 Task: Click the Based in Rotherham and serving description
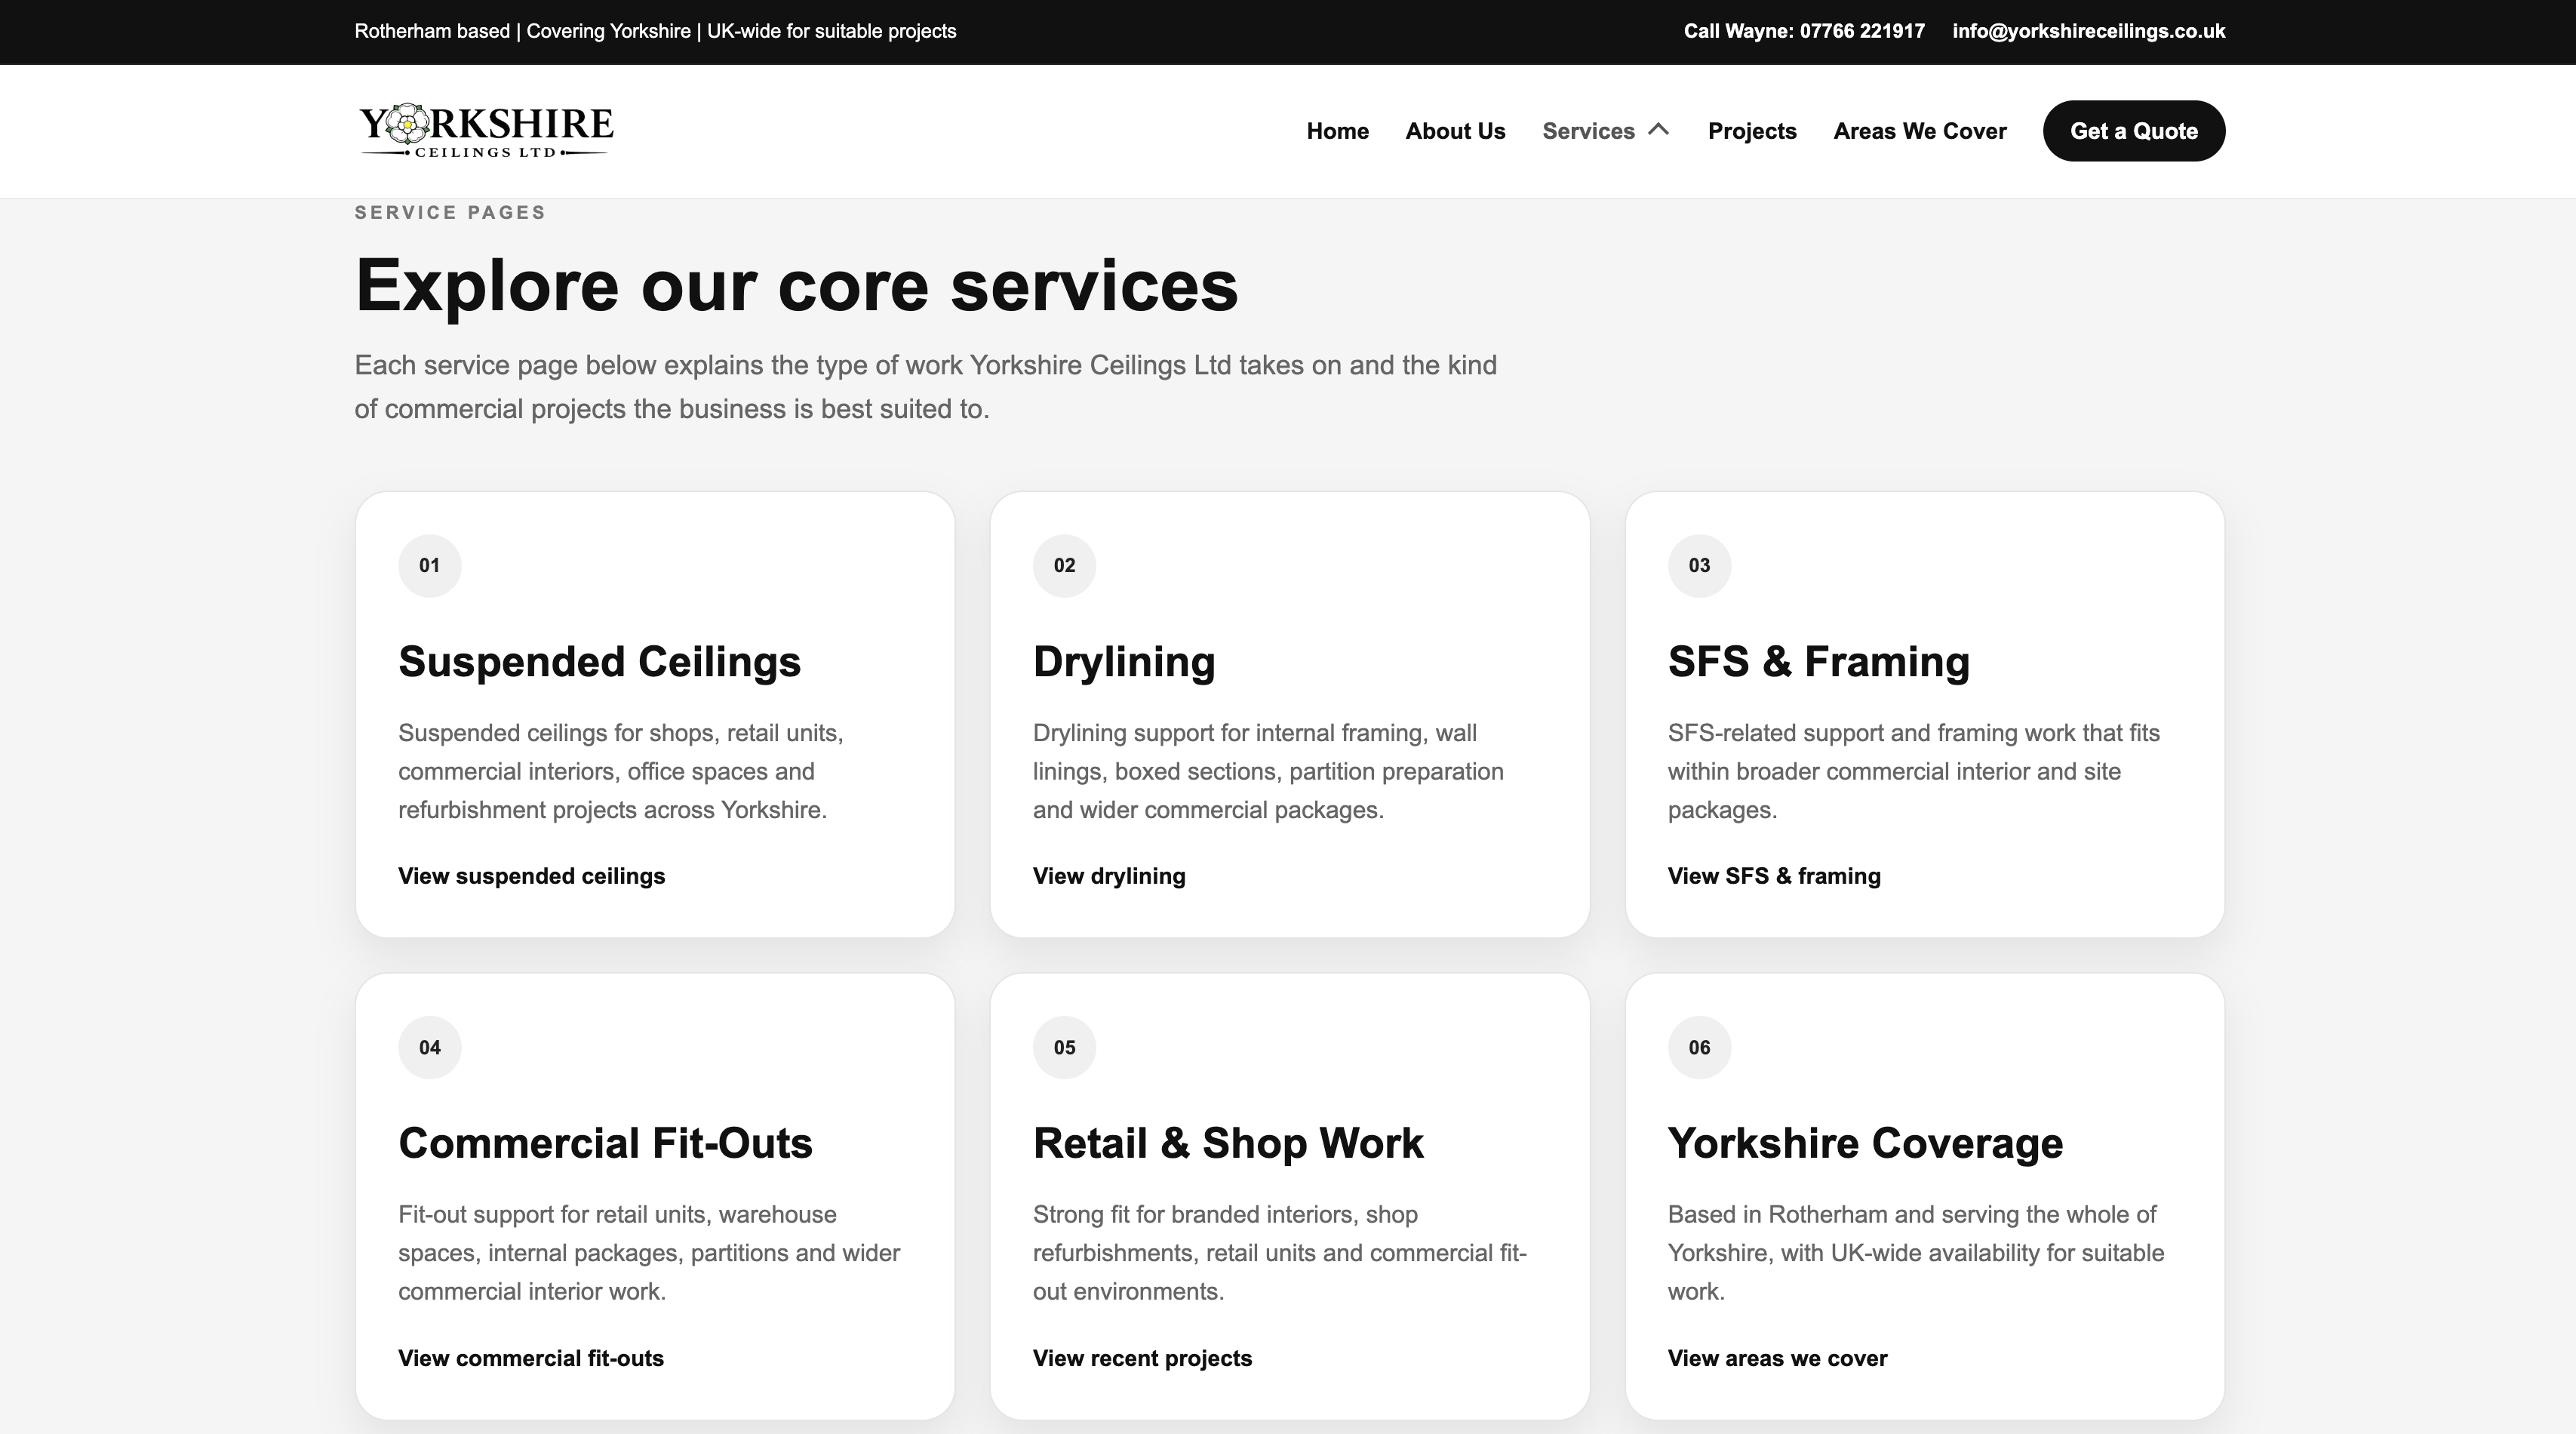[x=1916, y=1253]
